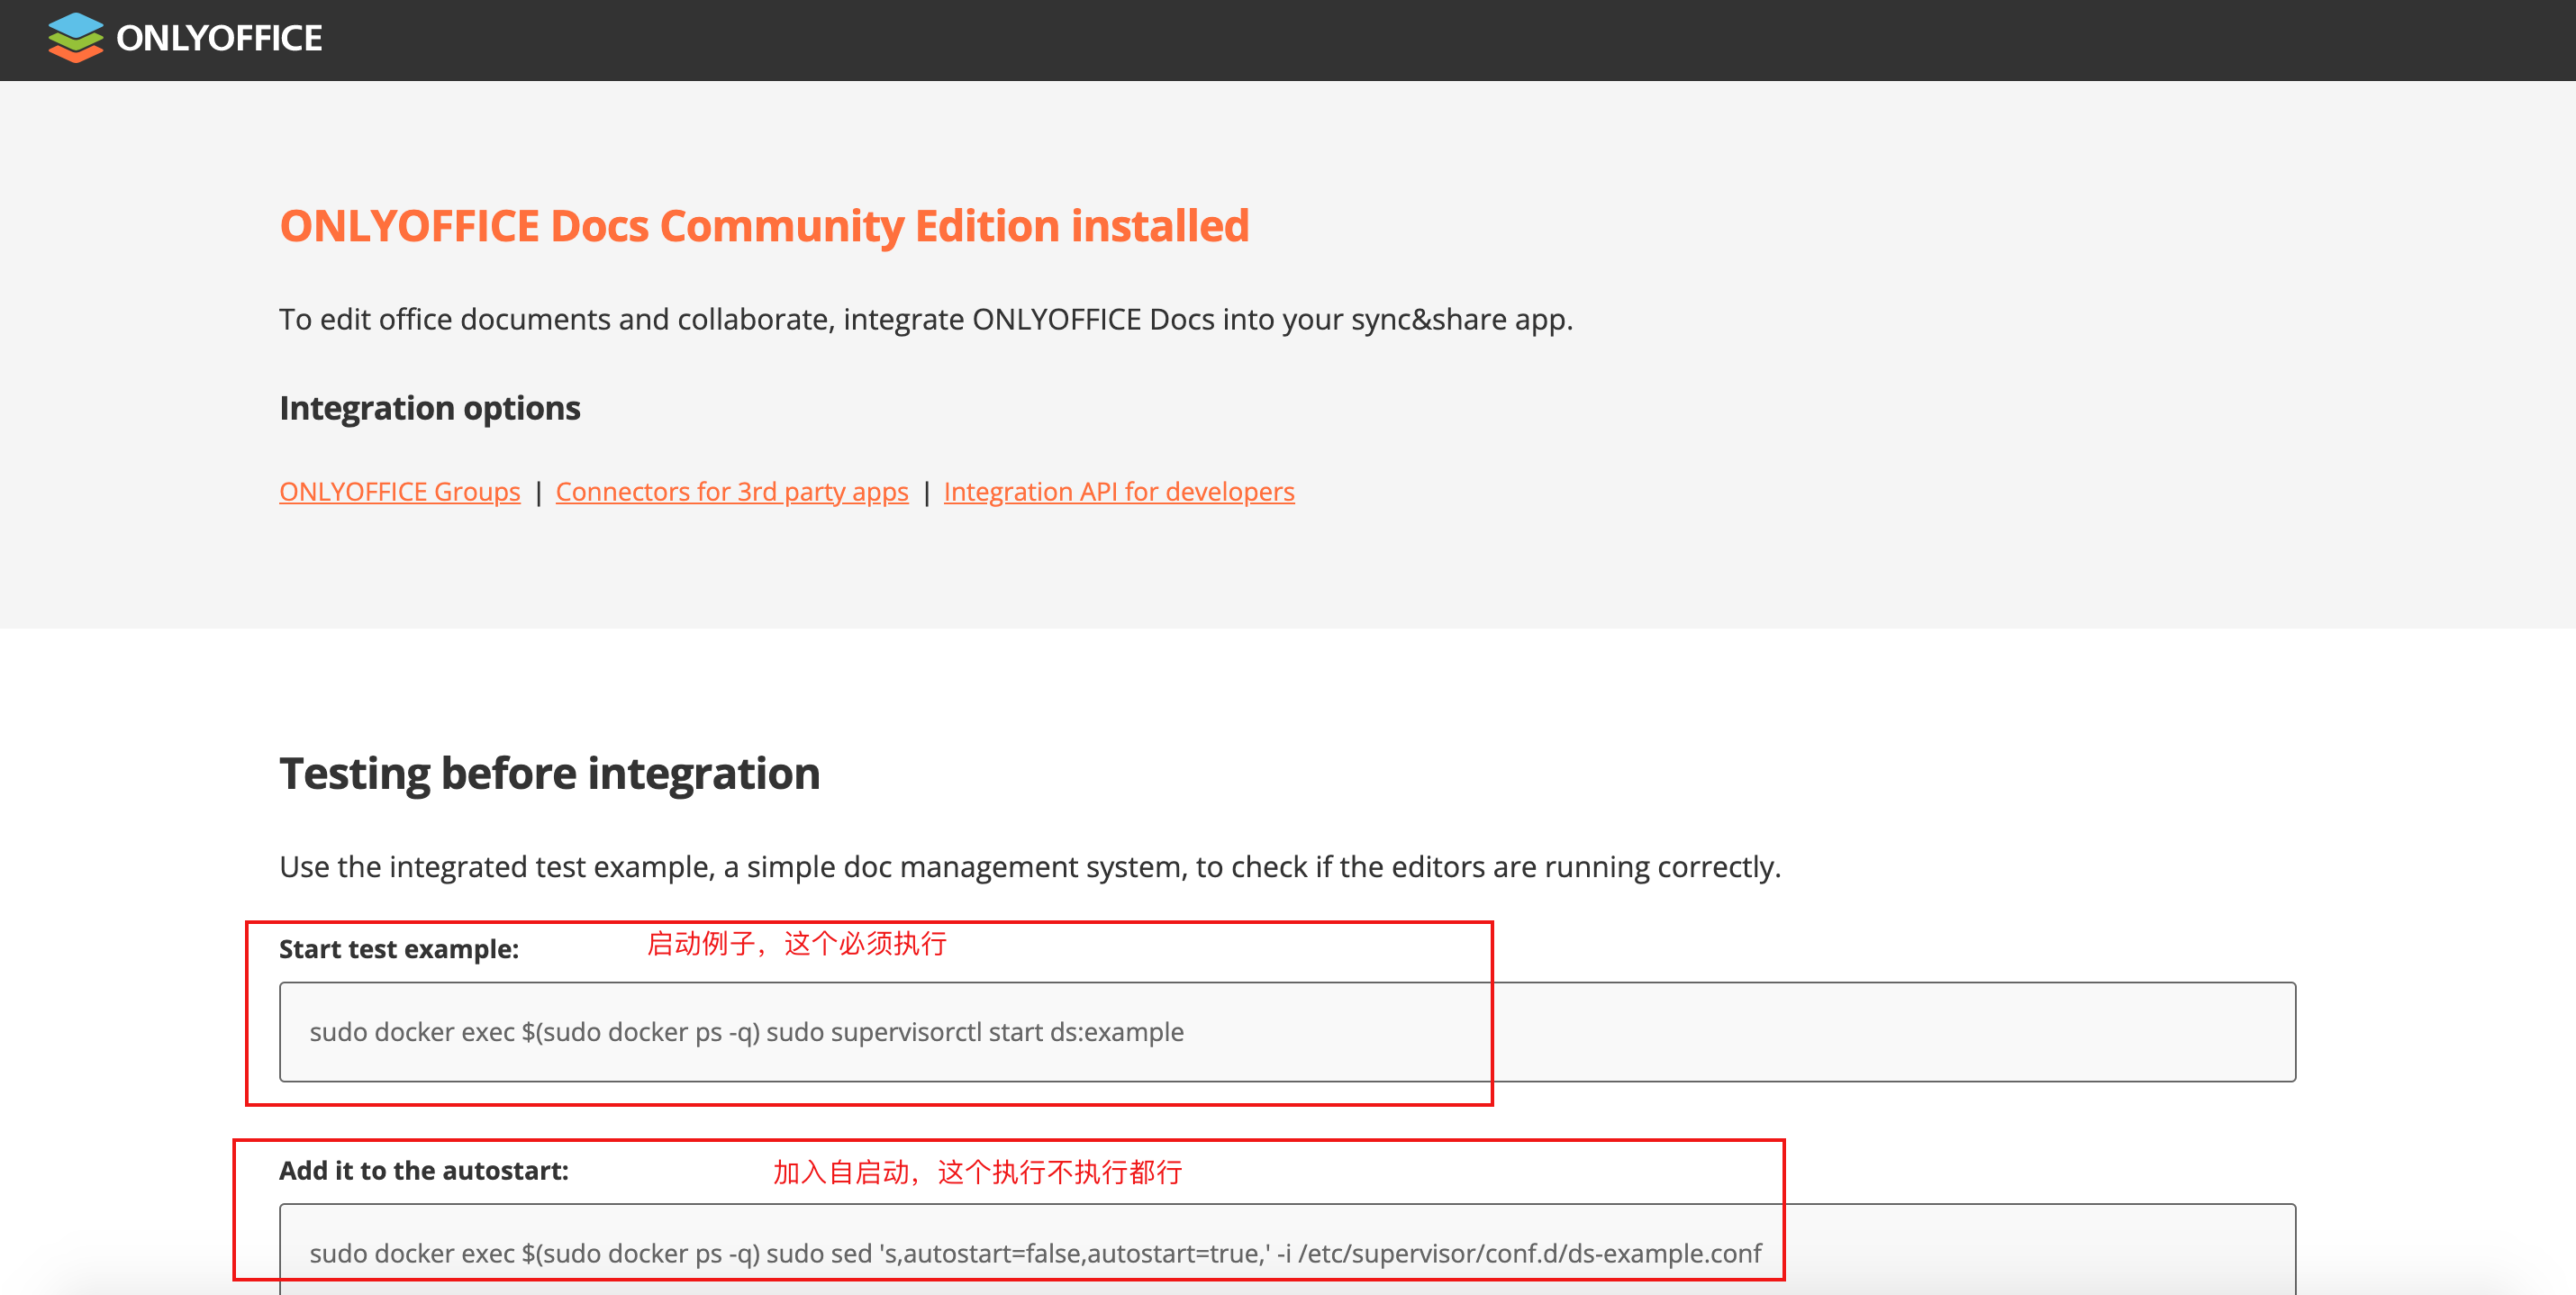
Task: Click the ONLYOFFICE brand text in header
Action: coord(219,38)
